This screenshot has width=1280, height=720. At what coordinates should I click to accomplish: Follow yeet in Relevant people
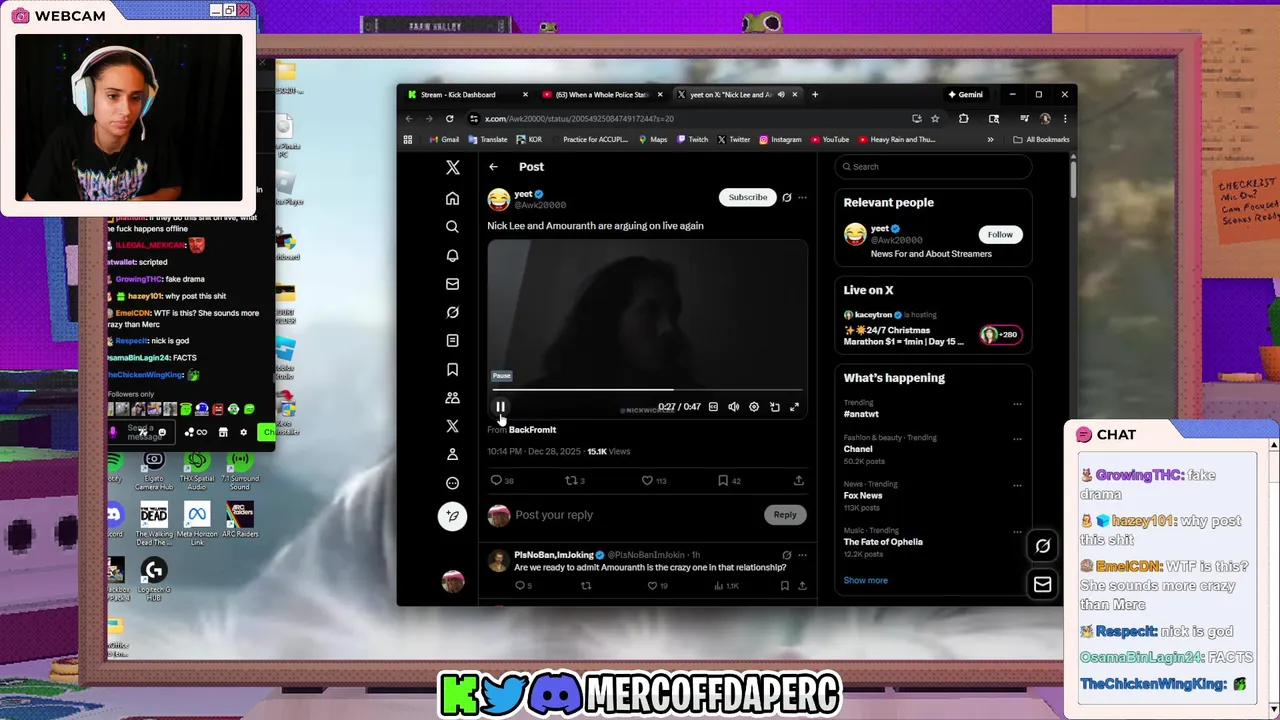tap(1000, 234)
